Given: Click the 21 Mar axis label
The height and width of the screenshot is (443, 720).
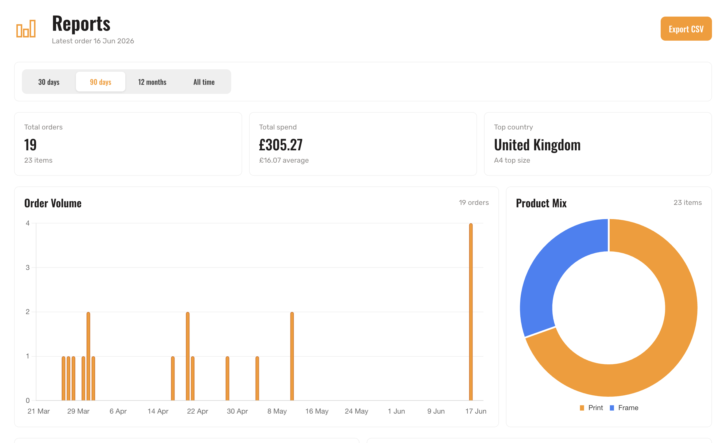Looking at the screenshot, I should pos(39,411).
